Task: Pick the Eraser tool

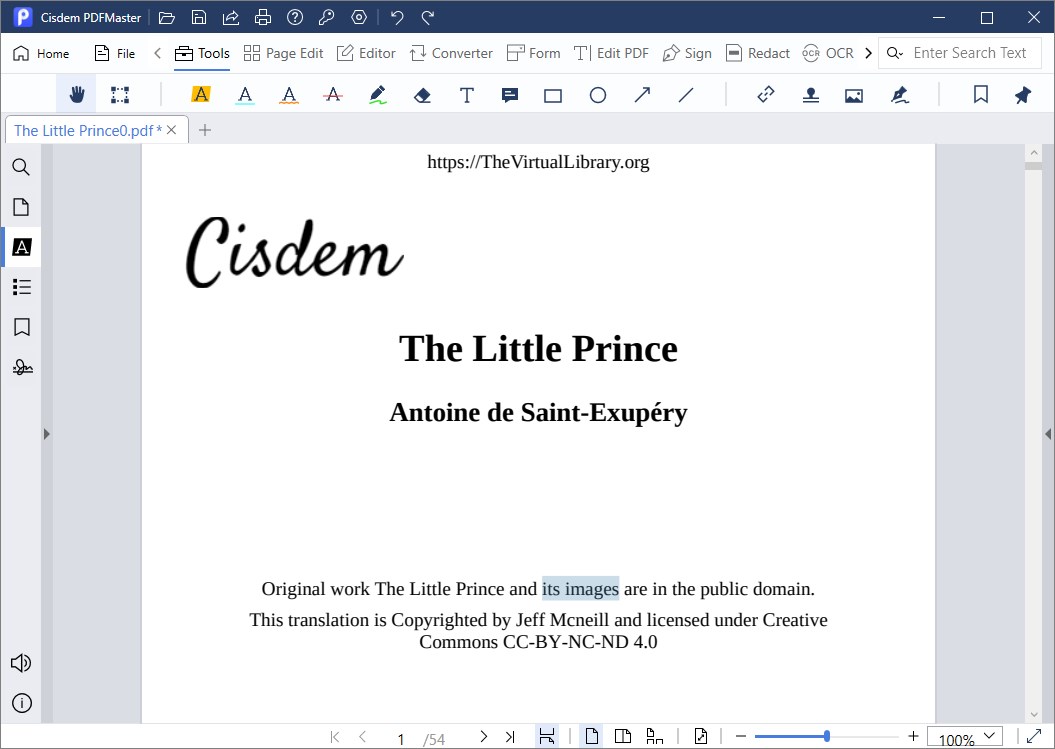Action: pos(422,95)
